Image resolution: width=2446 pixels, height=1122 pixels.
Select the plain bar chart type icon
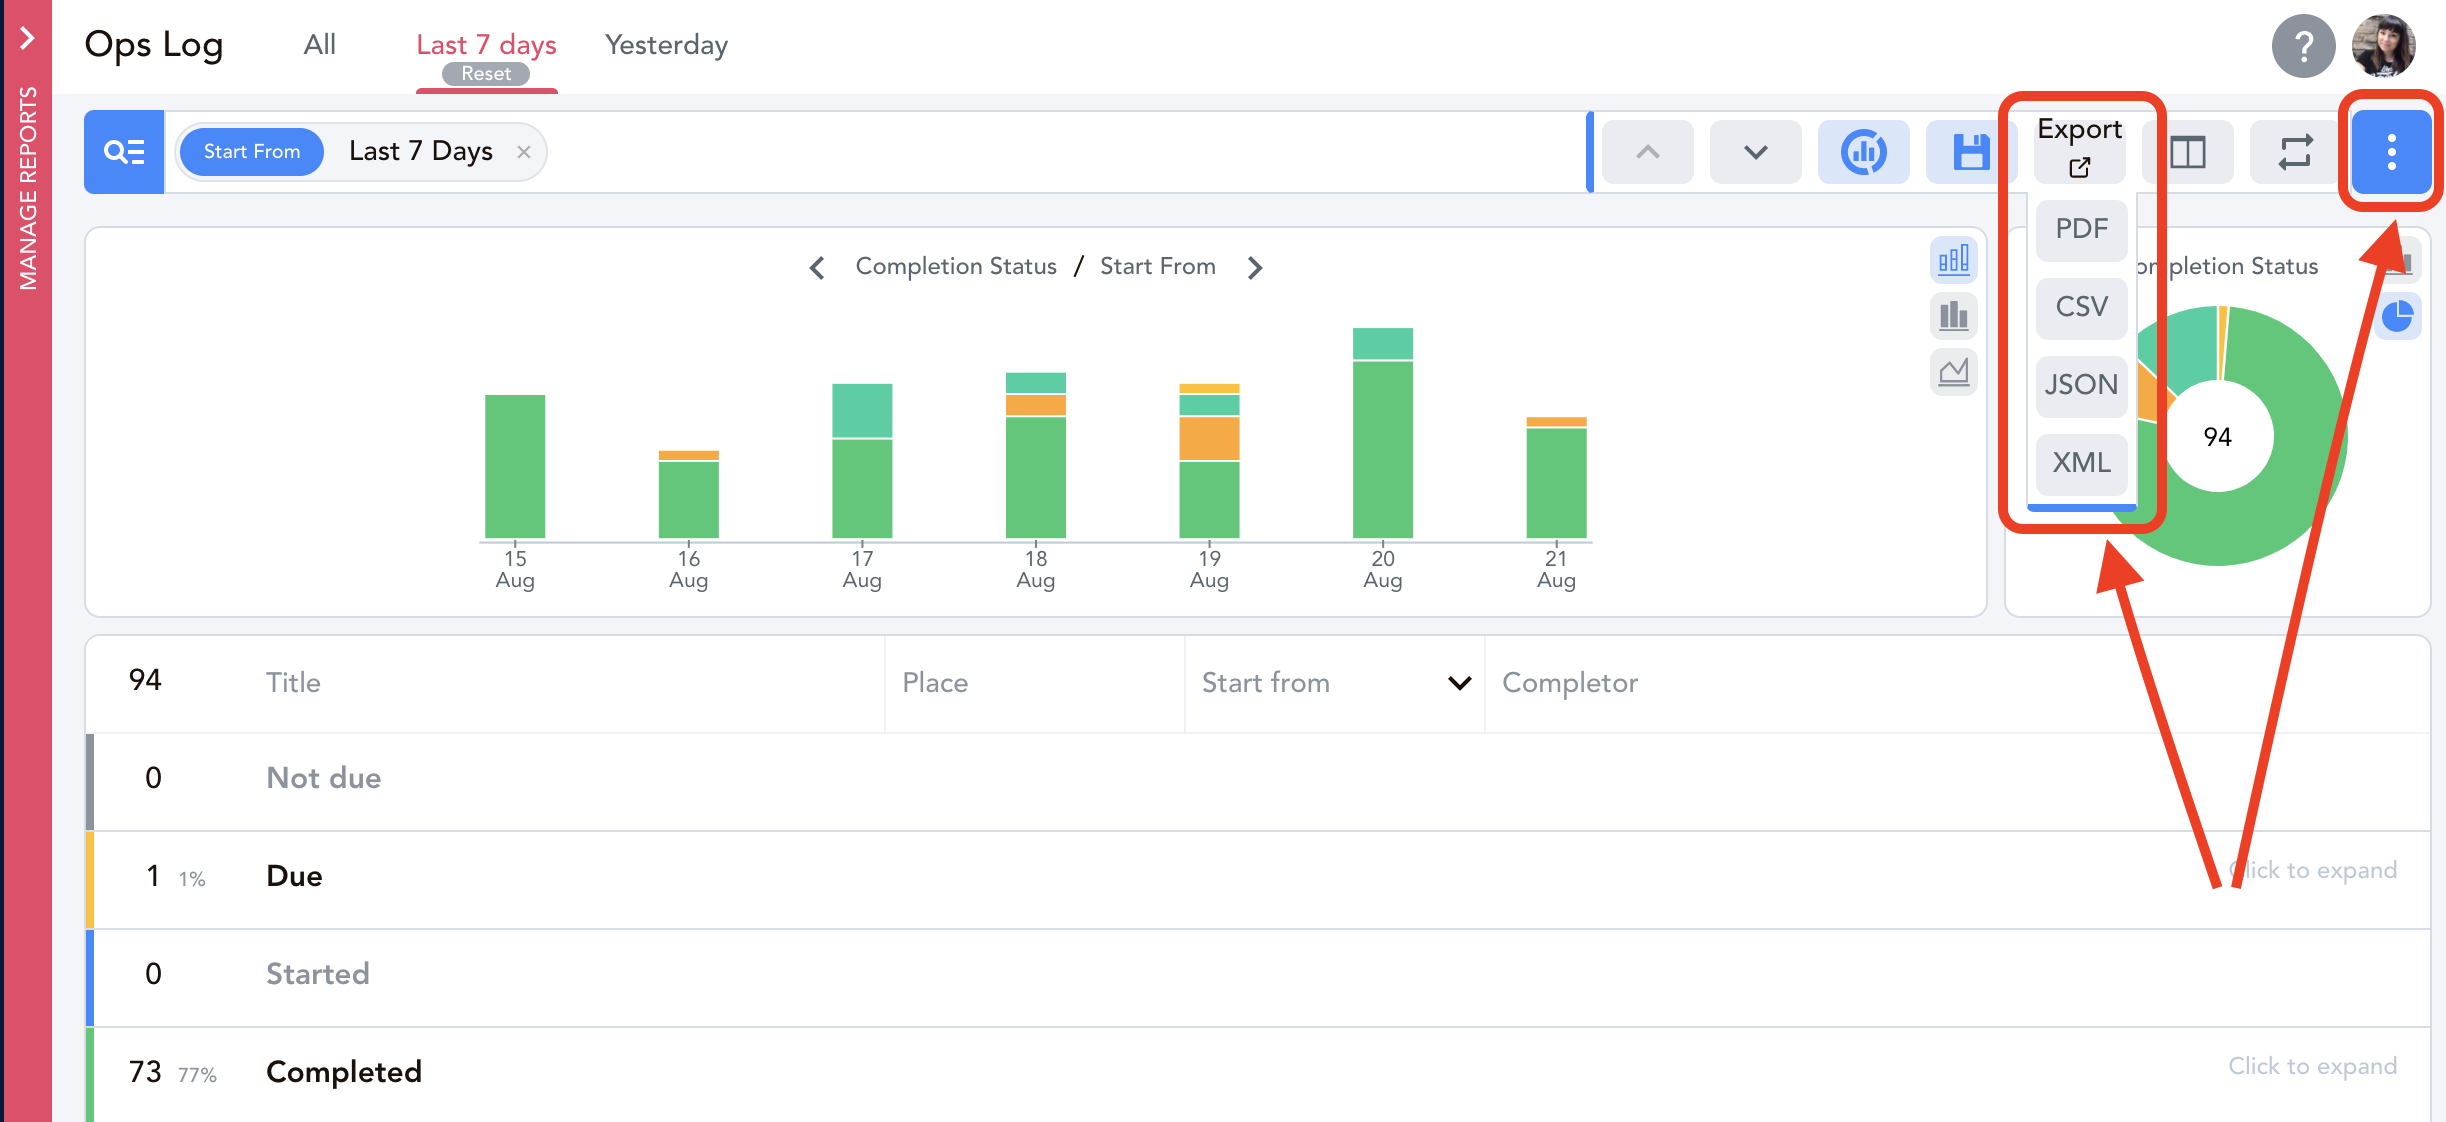click(1953, 316)
